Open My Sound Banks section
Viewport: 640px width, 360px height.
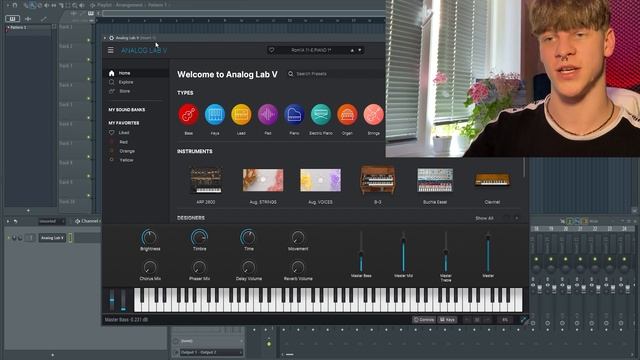pyautogui.click(x=127, y=110)
